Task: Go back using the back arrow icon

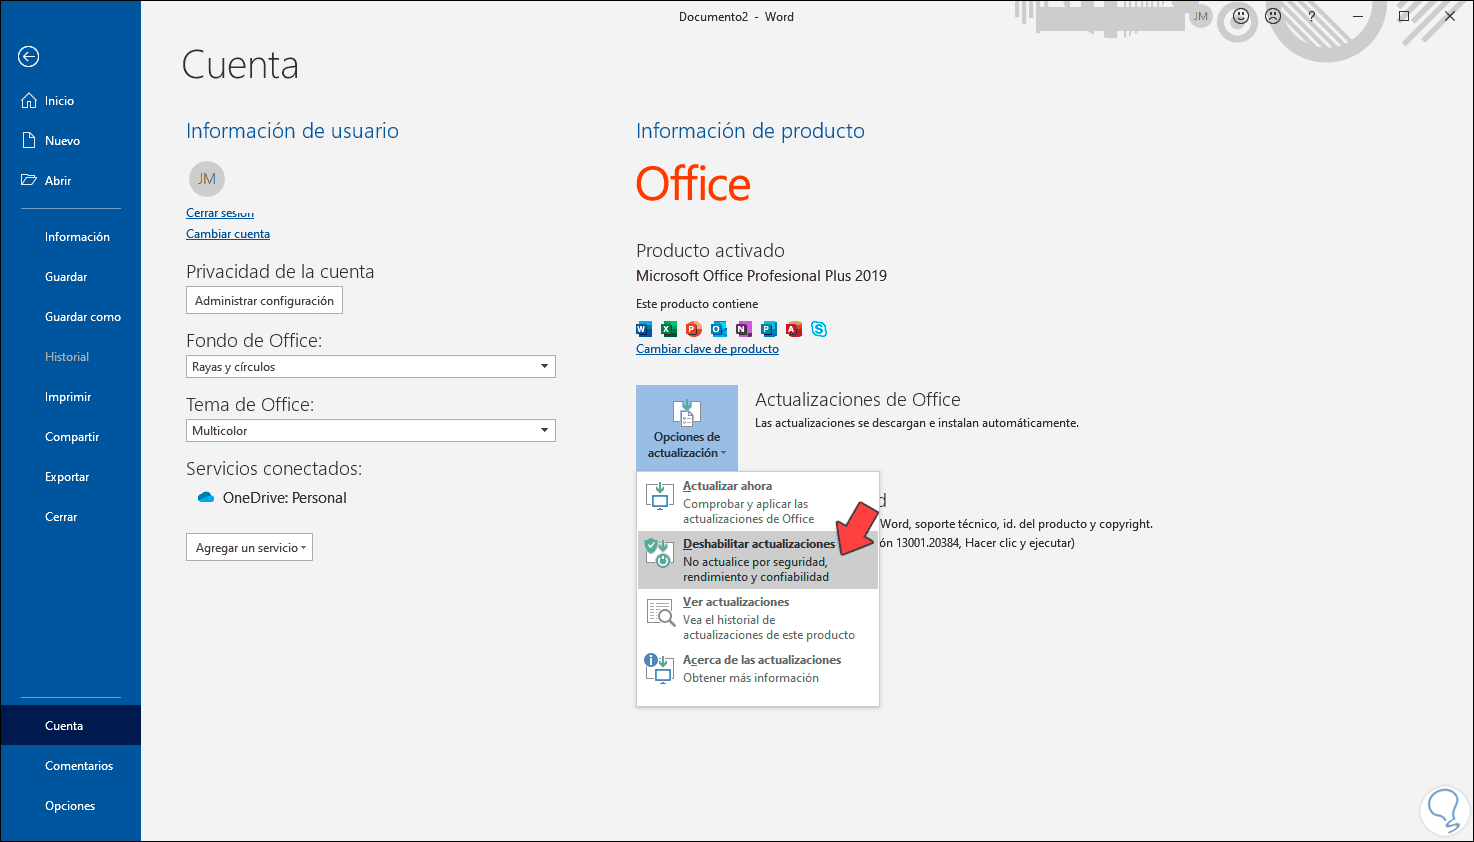Action: 29,57
